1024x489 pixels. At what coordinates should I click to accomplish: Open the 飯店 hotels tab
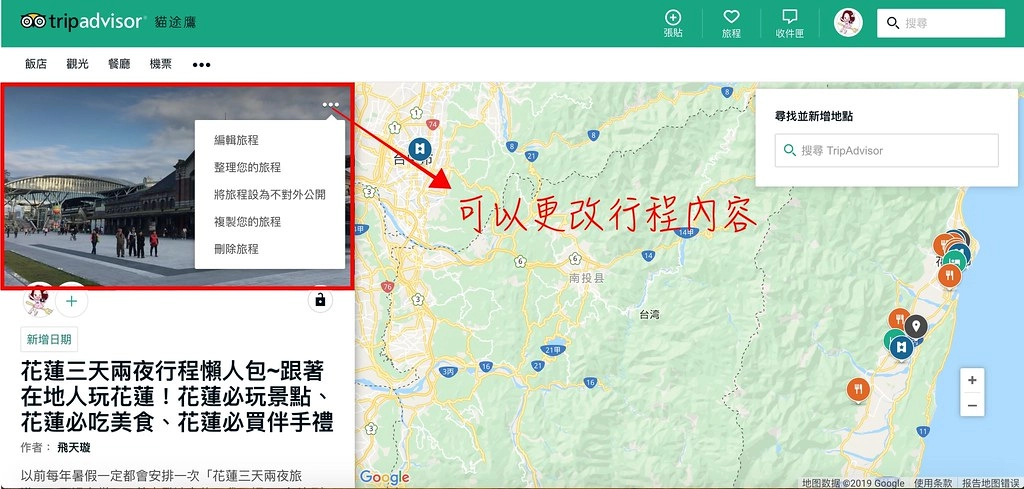pyautogui.click(x=36, y=64)
